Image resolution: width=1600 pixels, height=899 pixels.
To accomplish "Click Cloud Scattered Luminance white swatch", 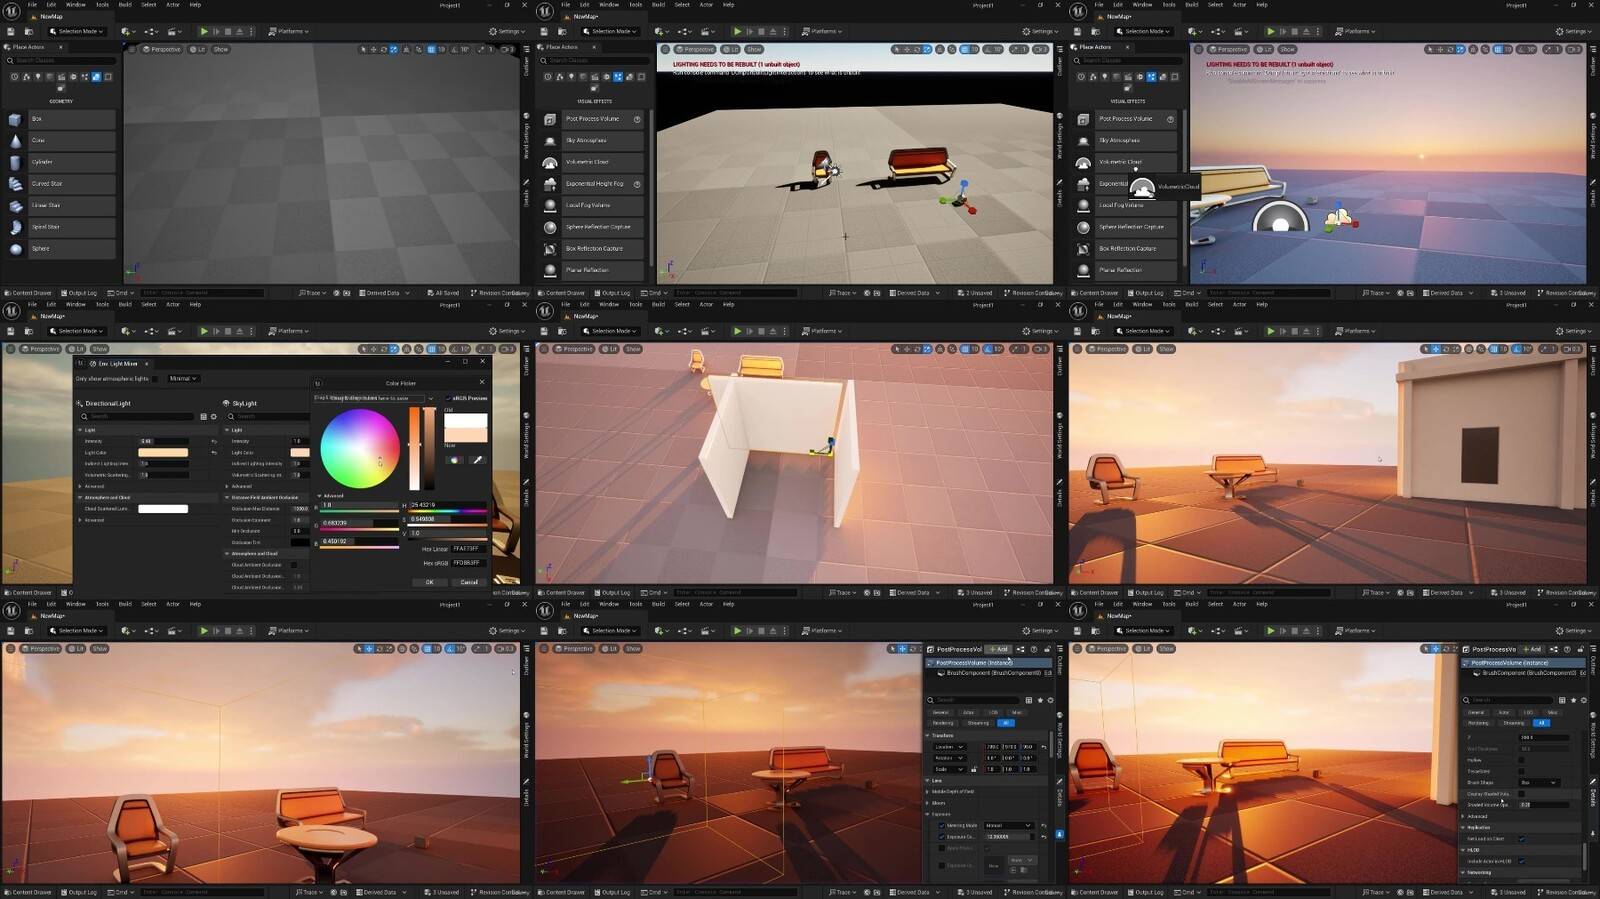I will pos(163,509).
